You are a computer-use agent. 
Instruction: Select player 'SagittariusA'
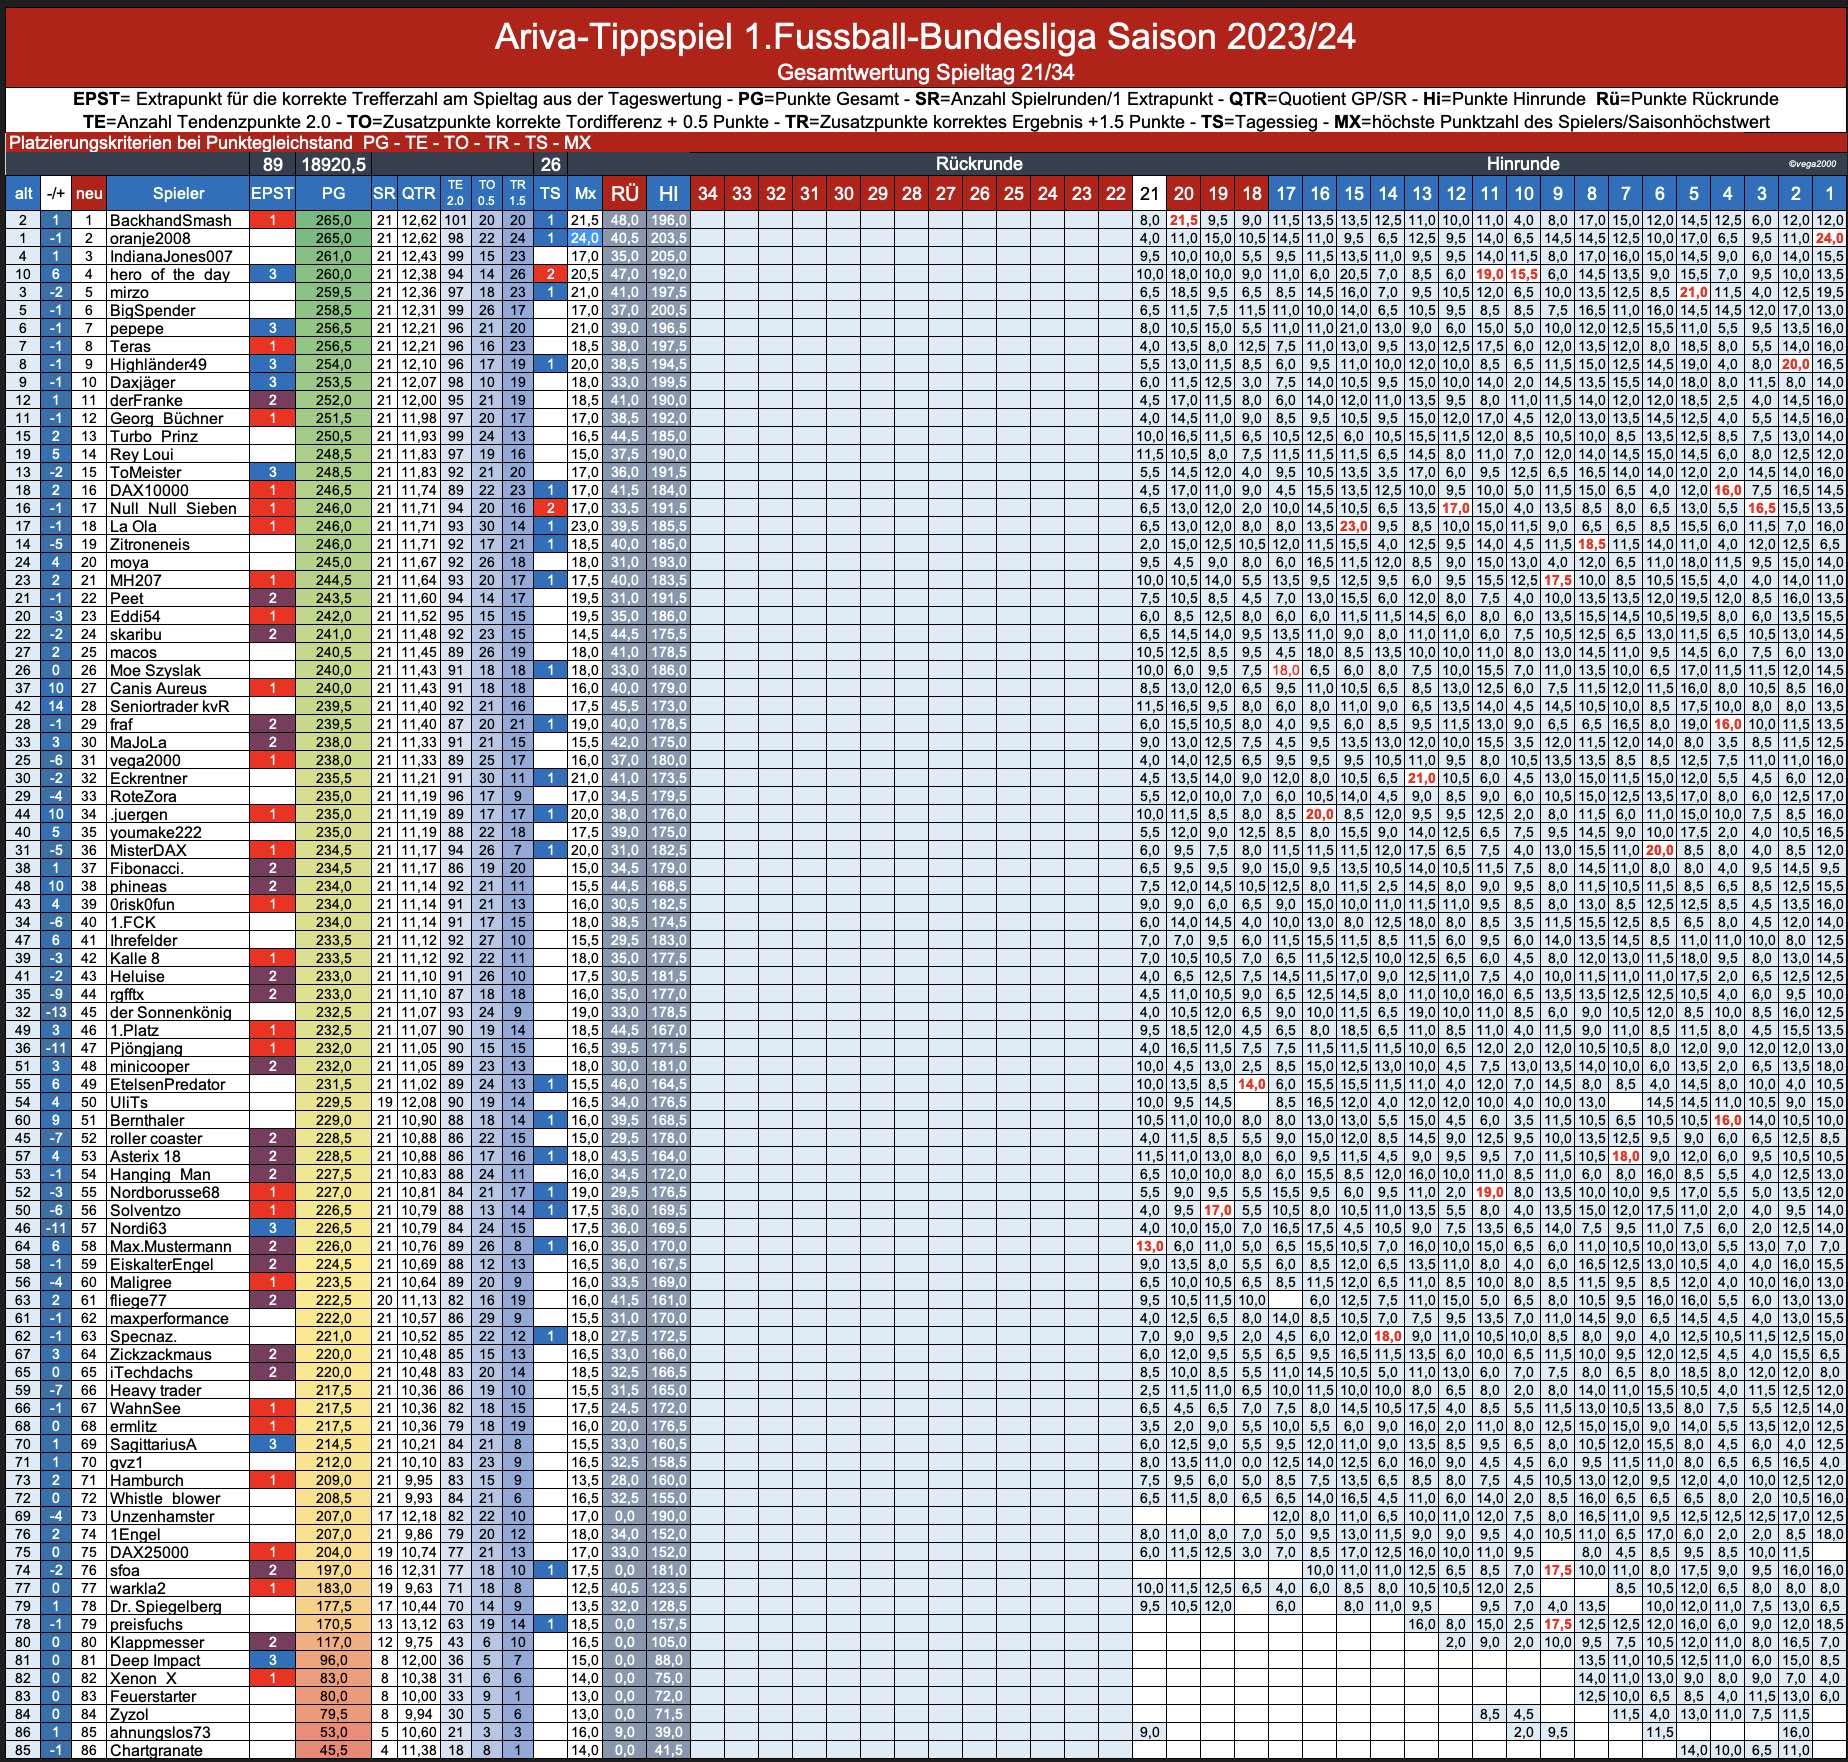(x=153, y=1444)
